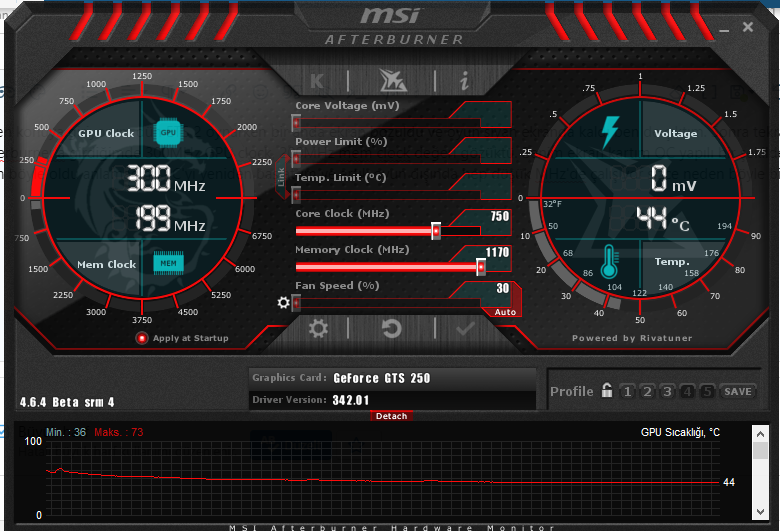The image size is (780, 531).
Task: Click the Power Limit slider handle
Action: pyautogui.click(x=296, y=159)
